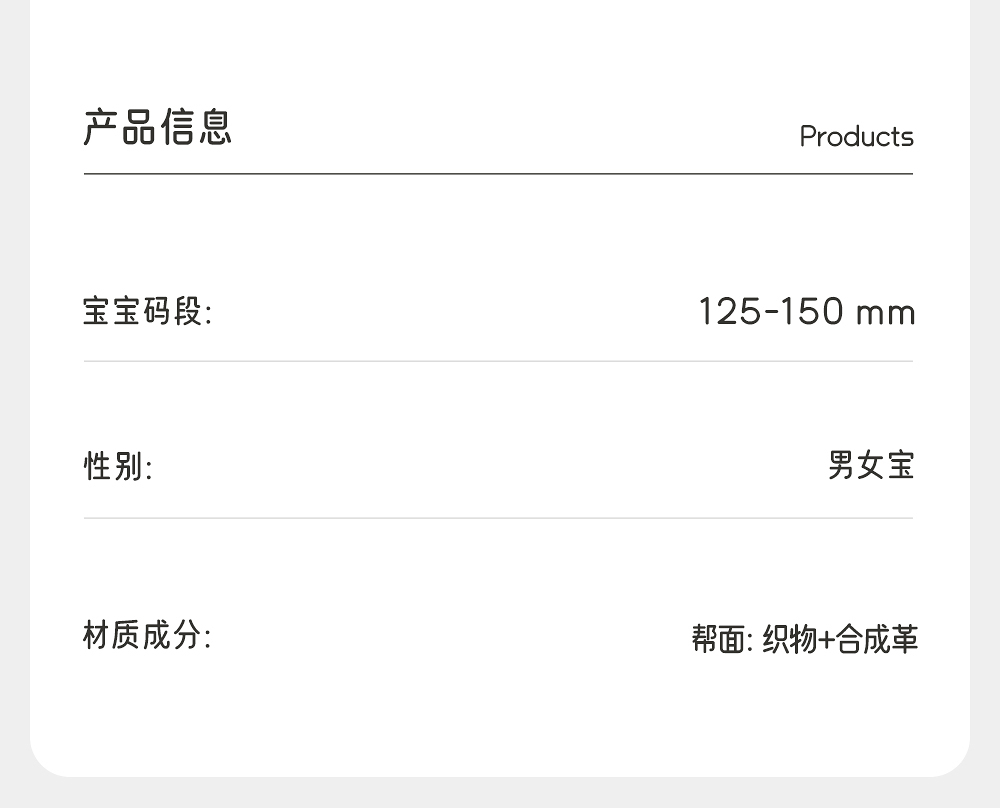
Task: Click the plus sign between materials
Action: (826, 639)
